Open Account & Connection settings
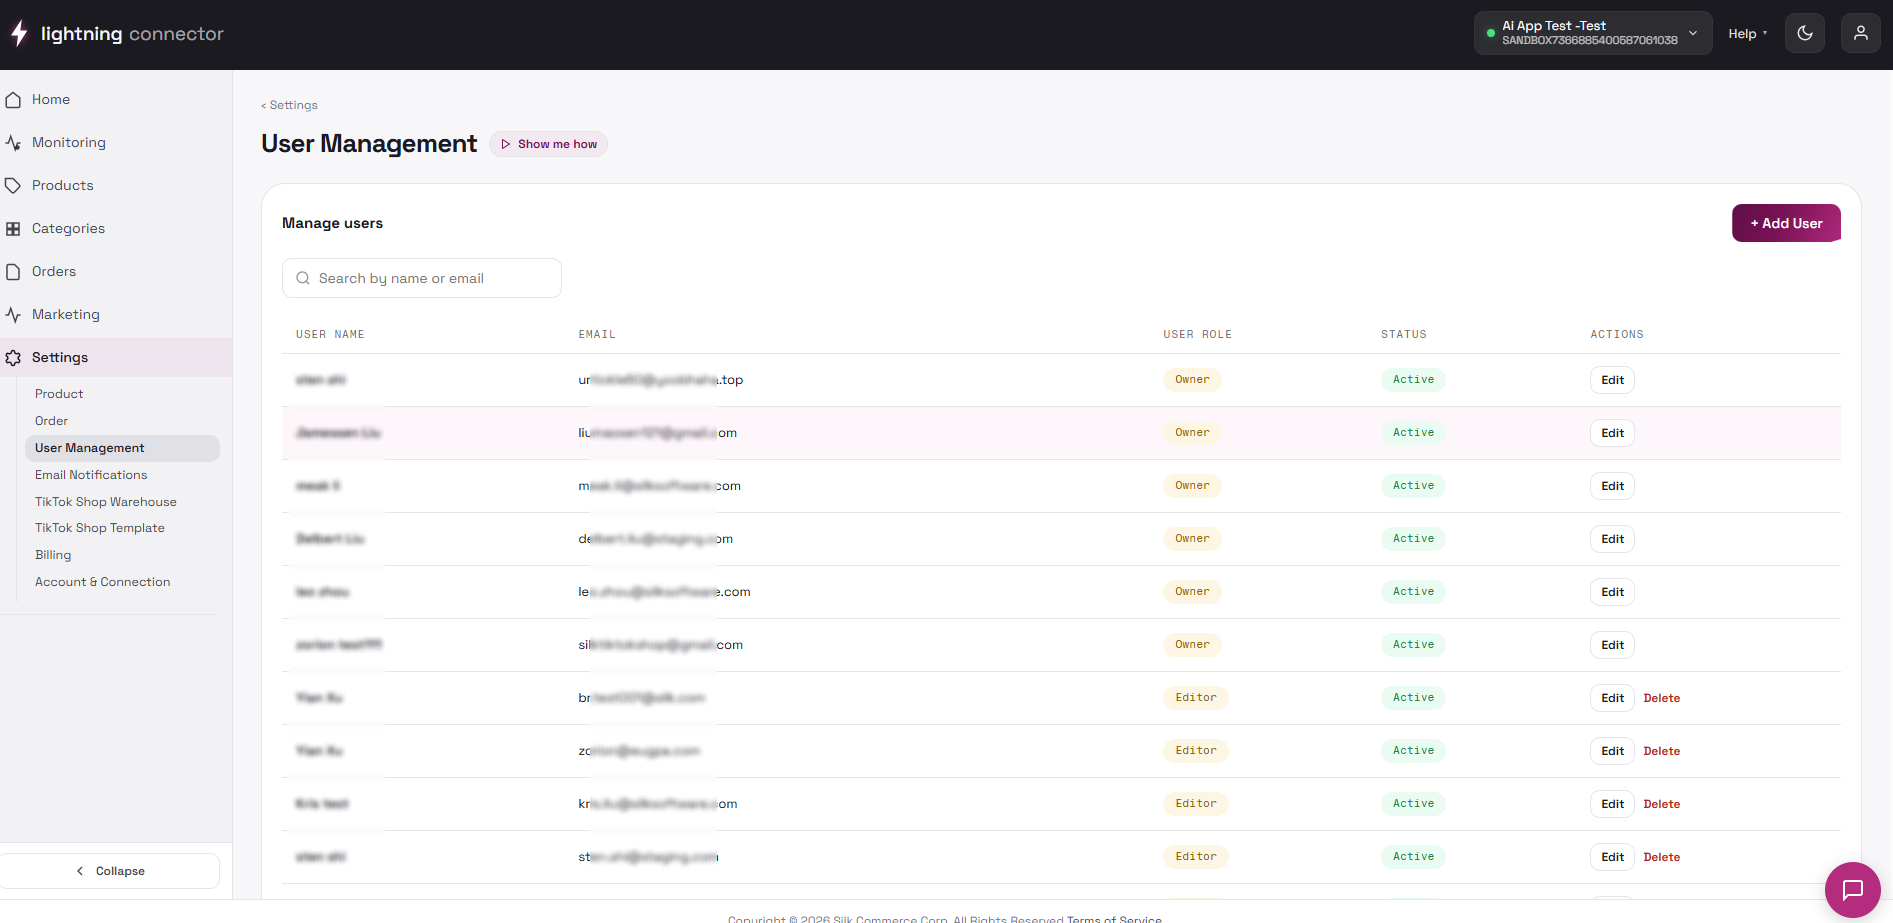 pos(103,582)
